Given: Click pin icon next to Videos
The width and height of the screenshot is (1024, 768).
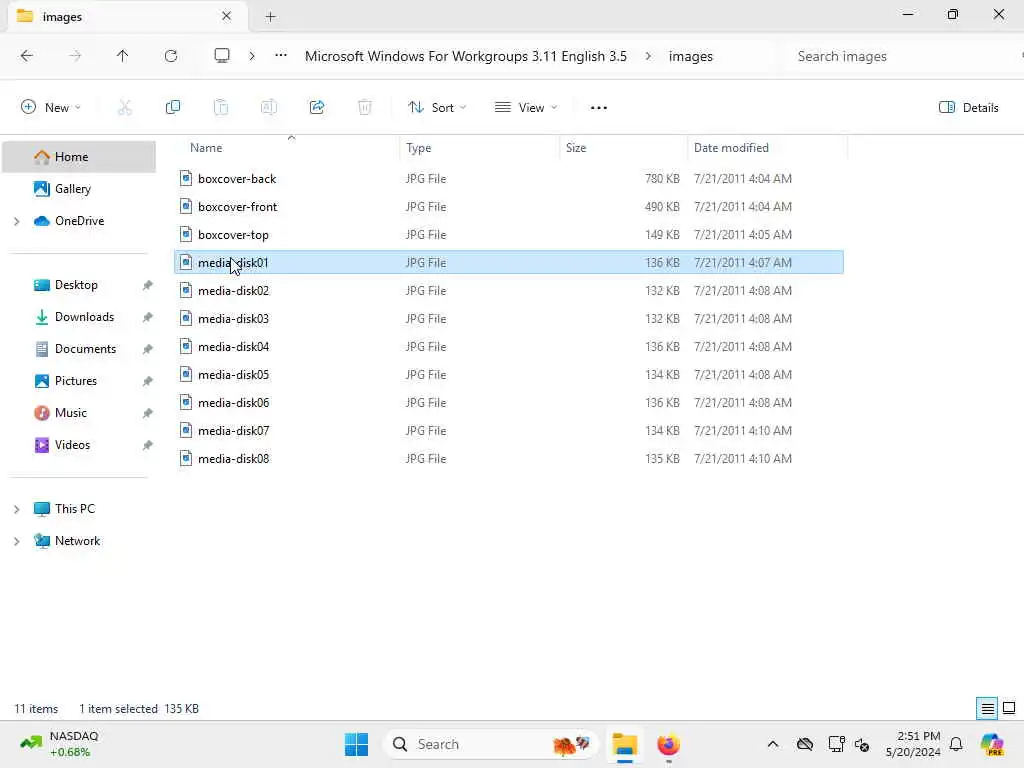Looking at the screenshot, I should point(148,445).
